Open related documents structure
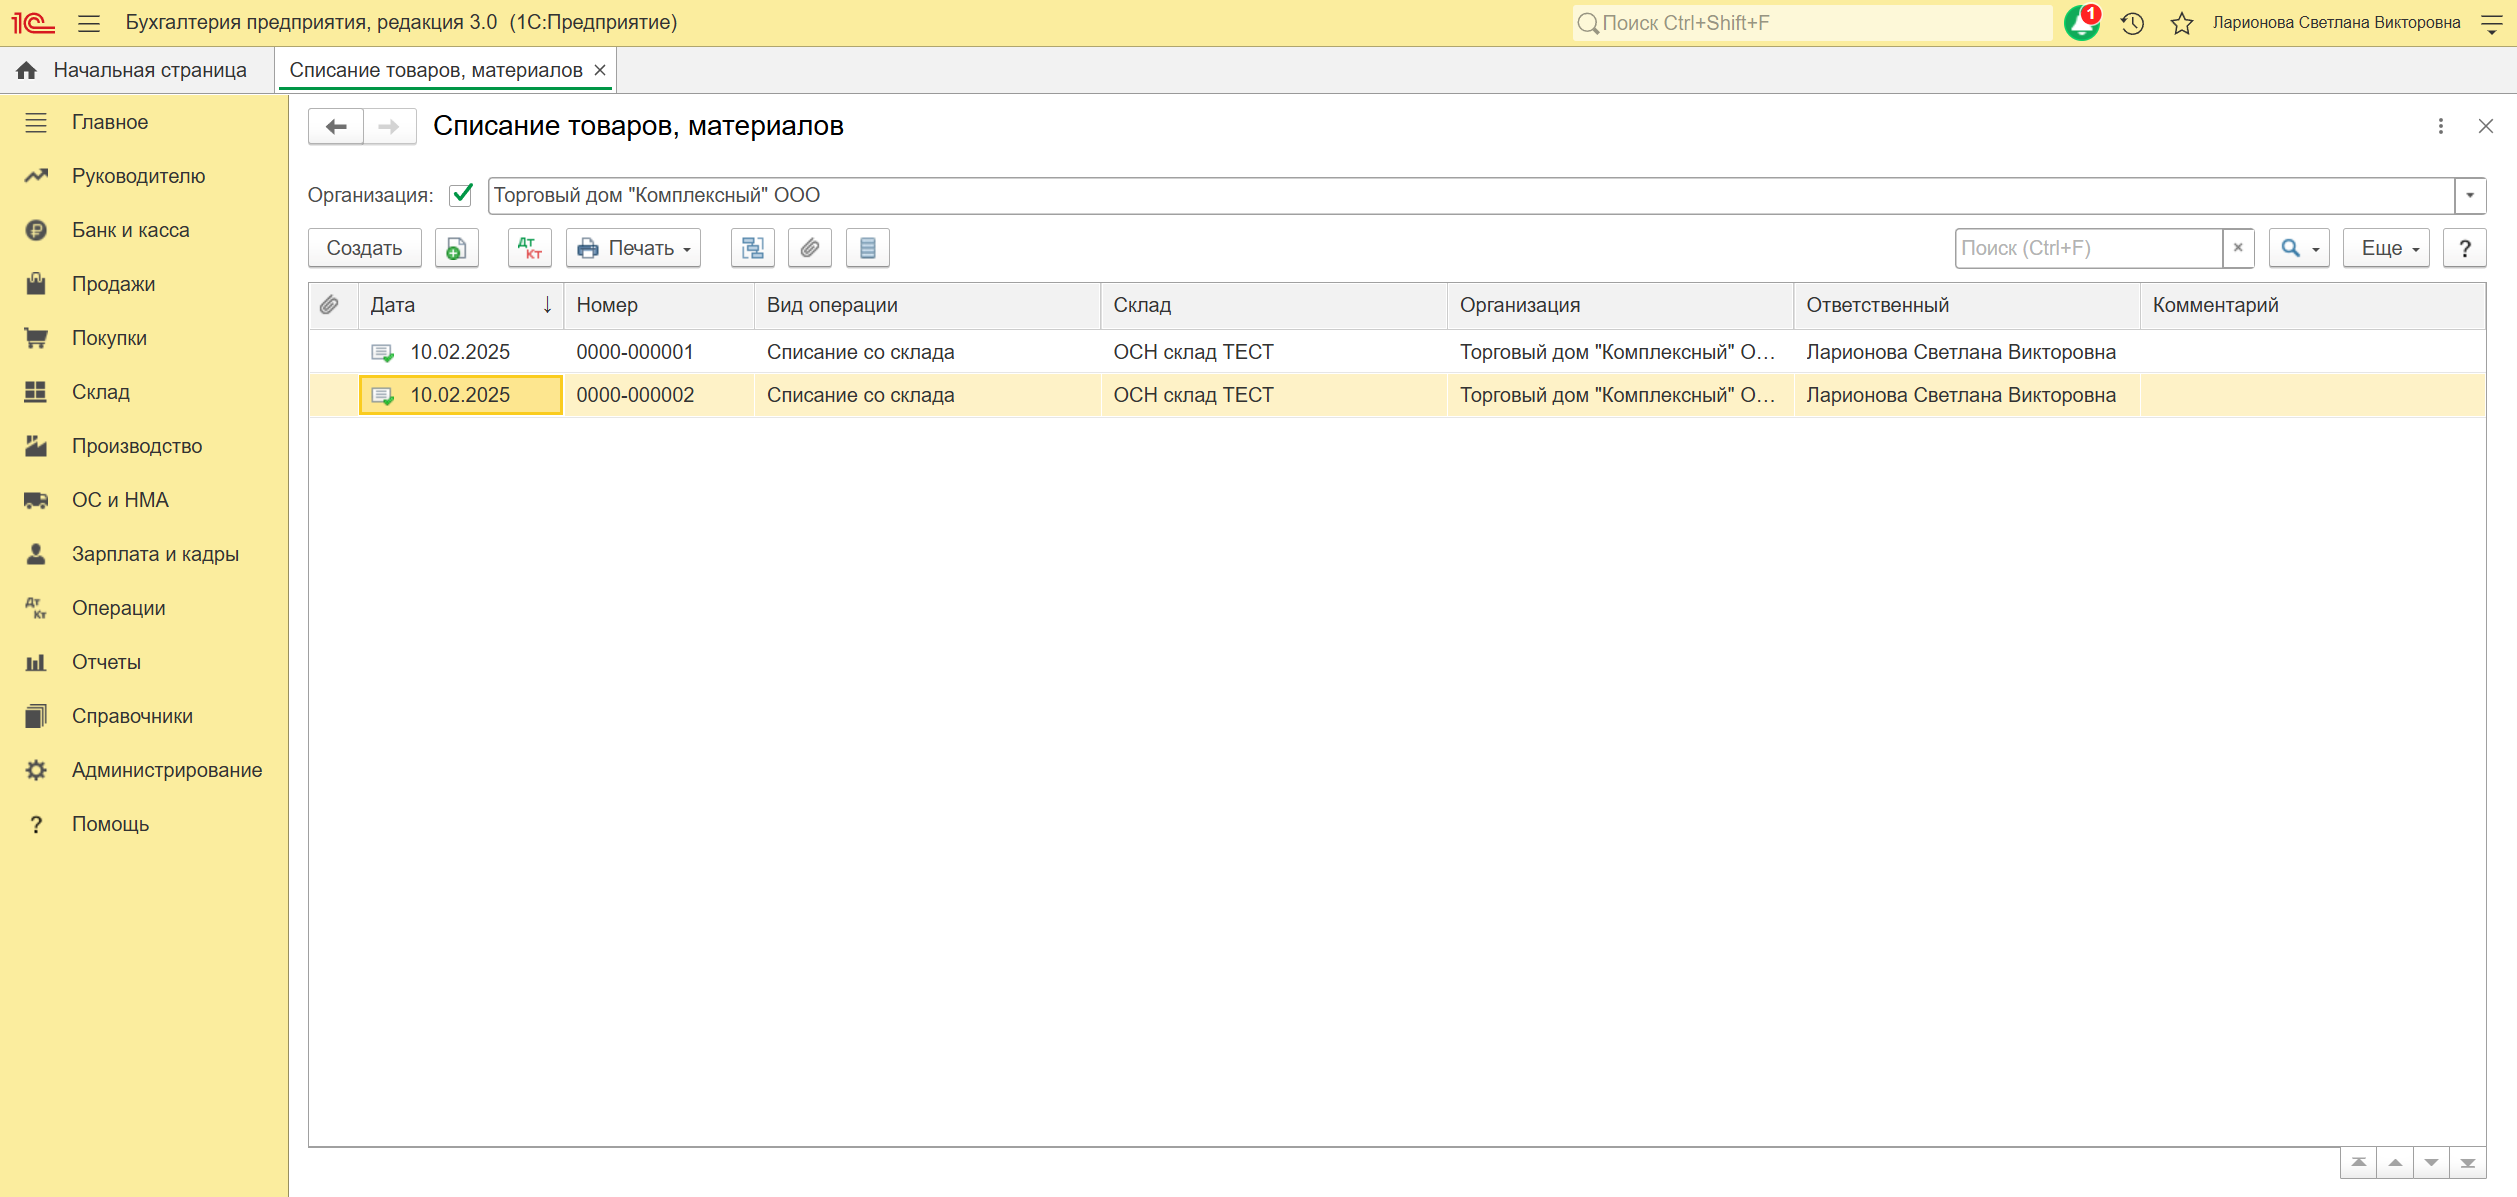2517x1197 pixels. pyautogui.click(x=753, y=248)
